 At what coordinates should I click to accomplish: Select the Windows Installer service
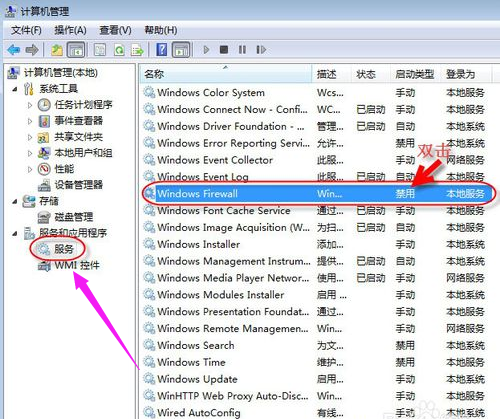315,244
